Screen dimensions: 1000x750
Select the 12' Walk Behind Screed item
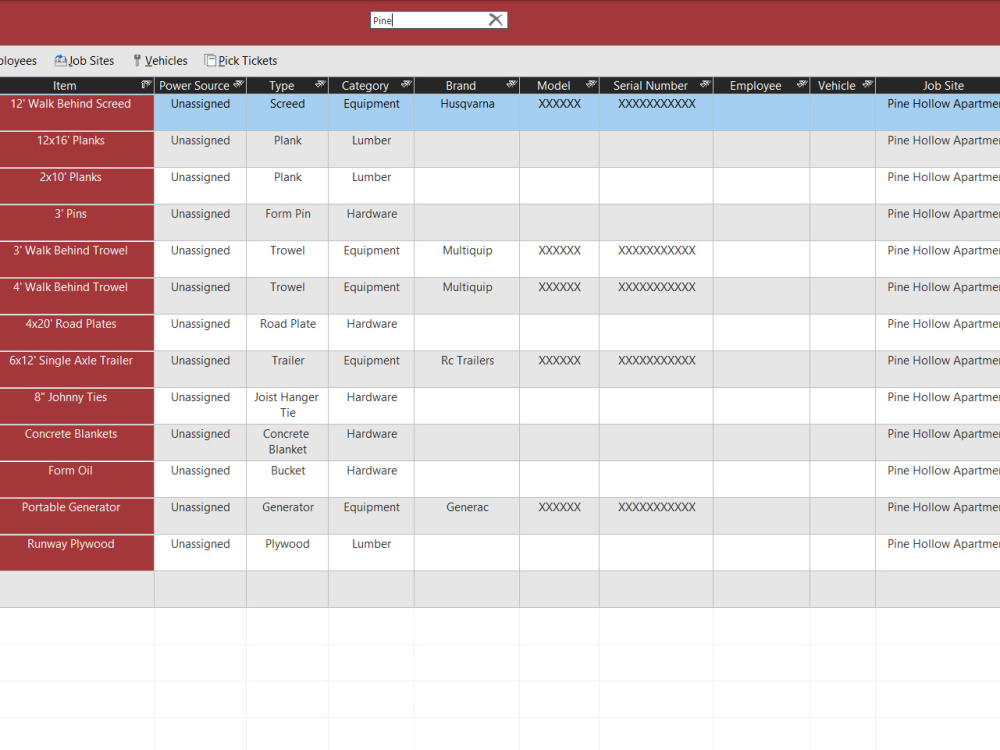click(x=77, y=112)
